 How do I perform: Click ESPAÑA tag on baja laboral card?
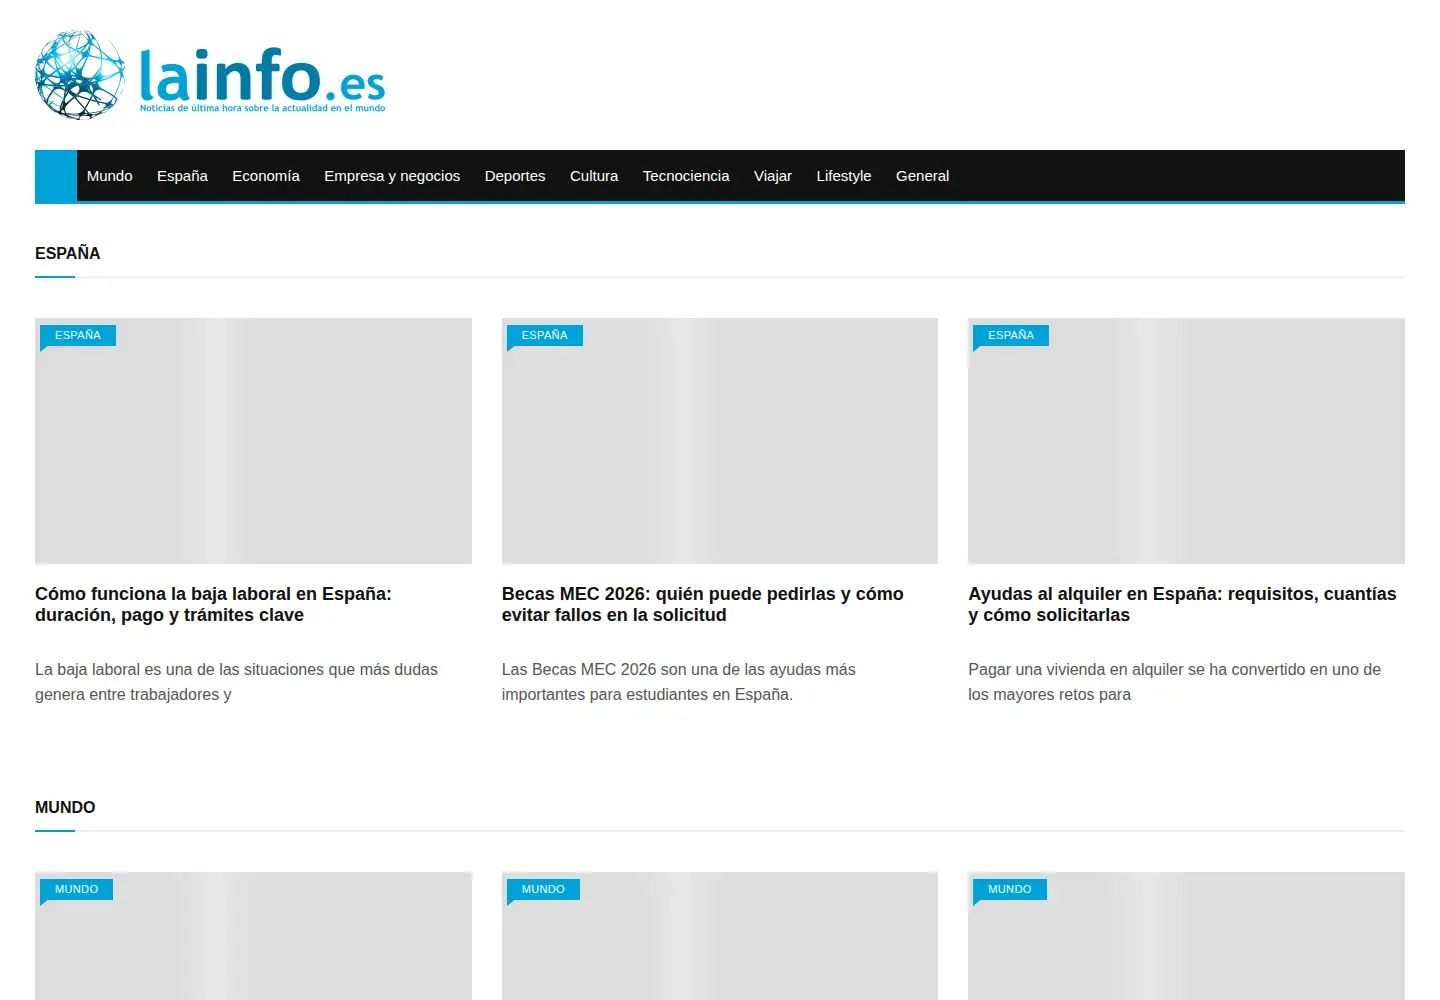coord(78,335)
